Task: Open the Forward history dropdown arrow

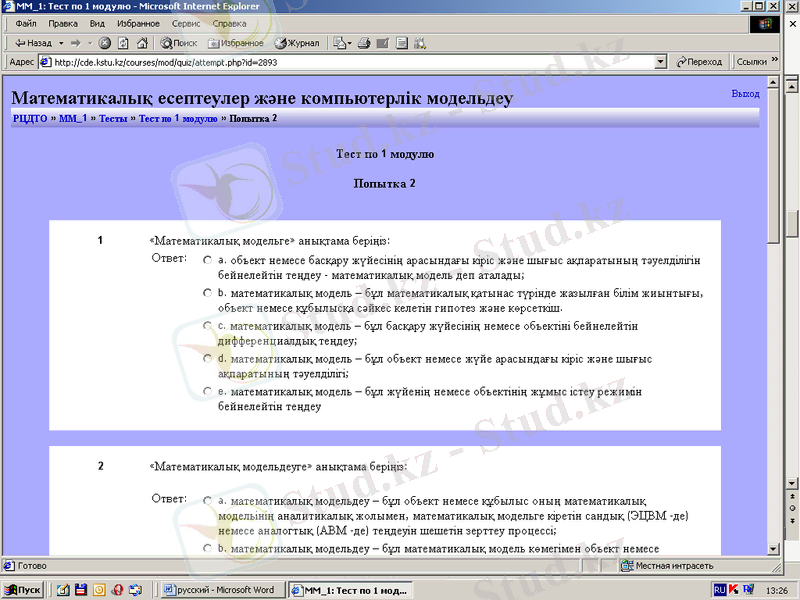Action: [x=90, y=43]
